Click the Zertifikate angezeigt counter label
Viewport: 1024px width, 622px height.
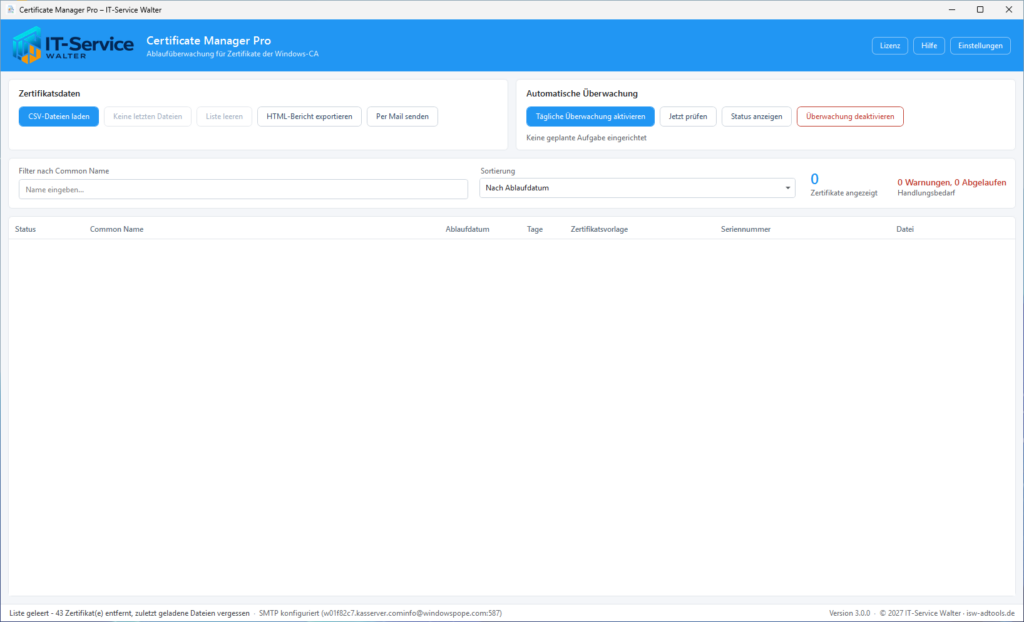(844, 193)
